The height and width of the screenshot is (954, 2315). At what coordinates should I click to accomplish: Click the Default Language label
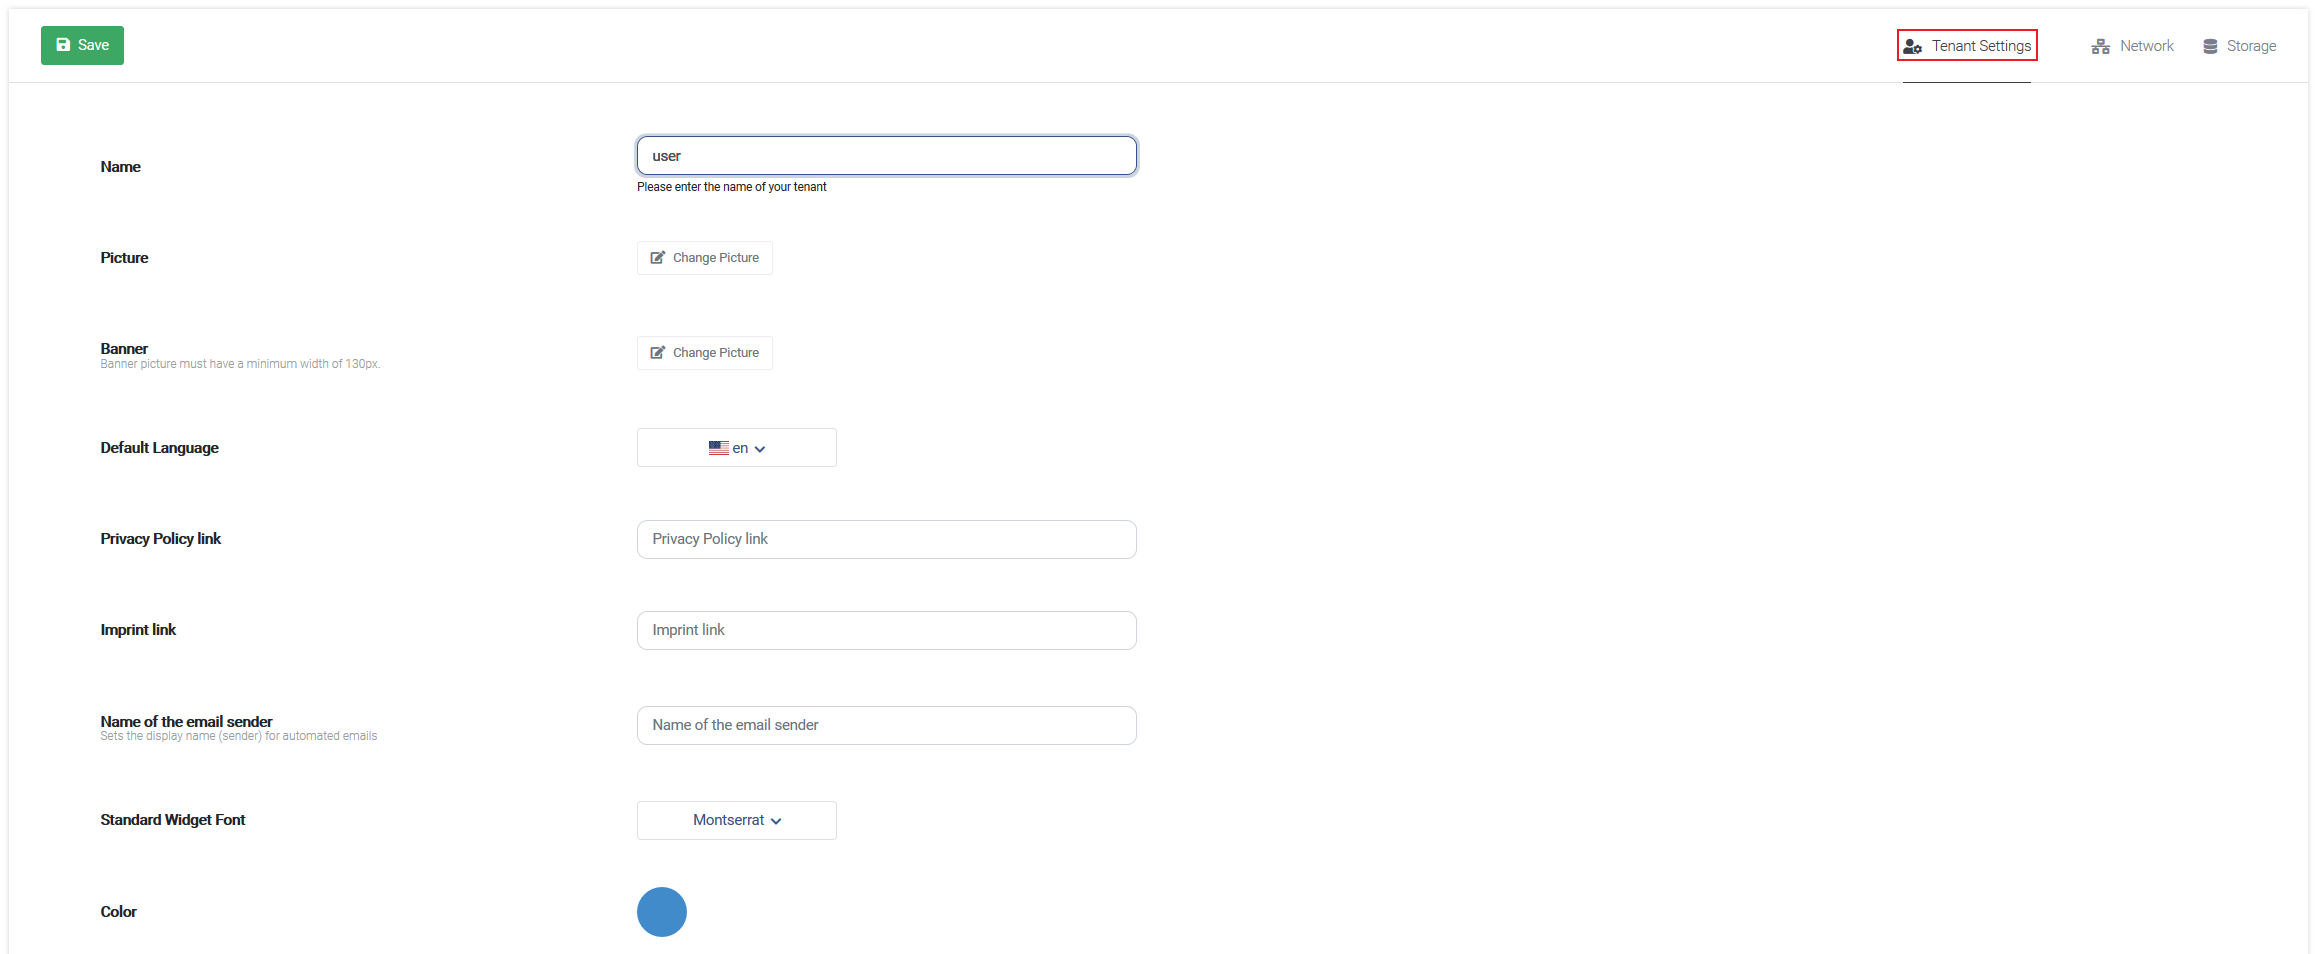159,448
